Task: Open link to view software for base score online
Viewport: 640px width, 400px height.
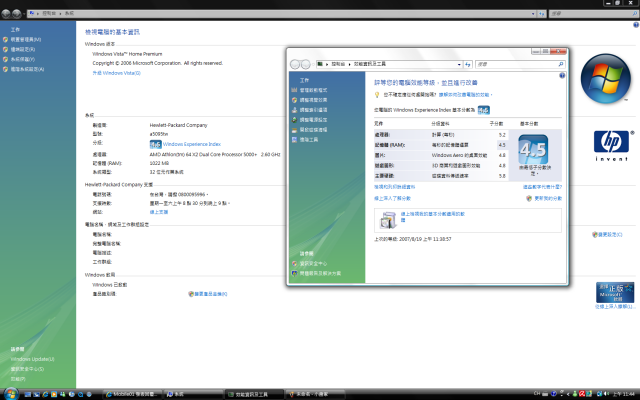Action: point(433,217)
